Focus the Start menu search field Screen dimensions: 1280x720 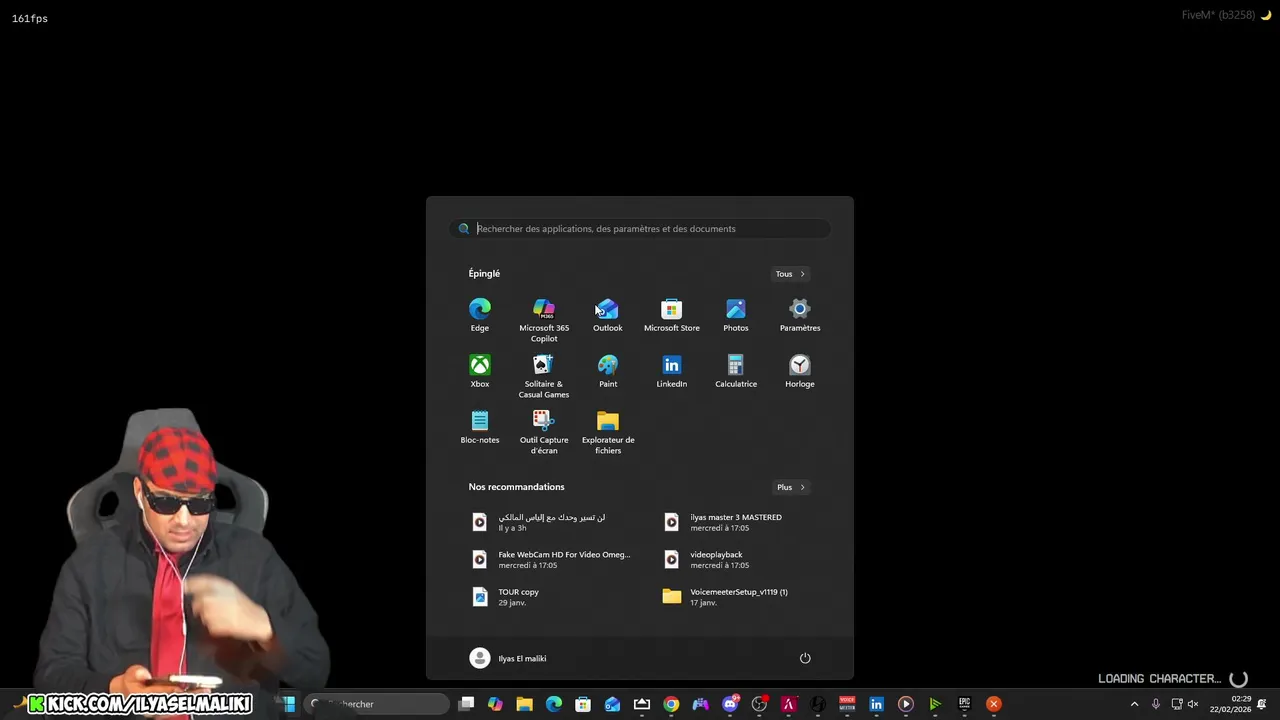[x=640, y=229]
